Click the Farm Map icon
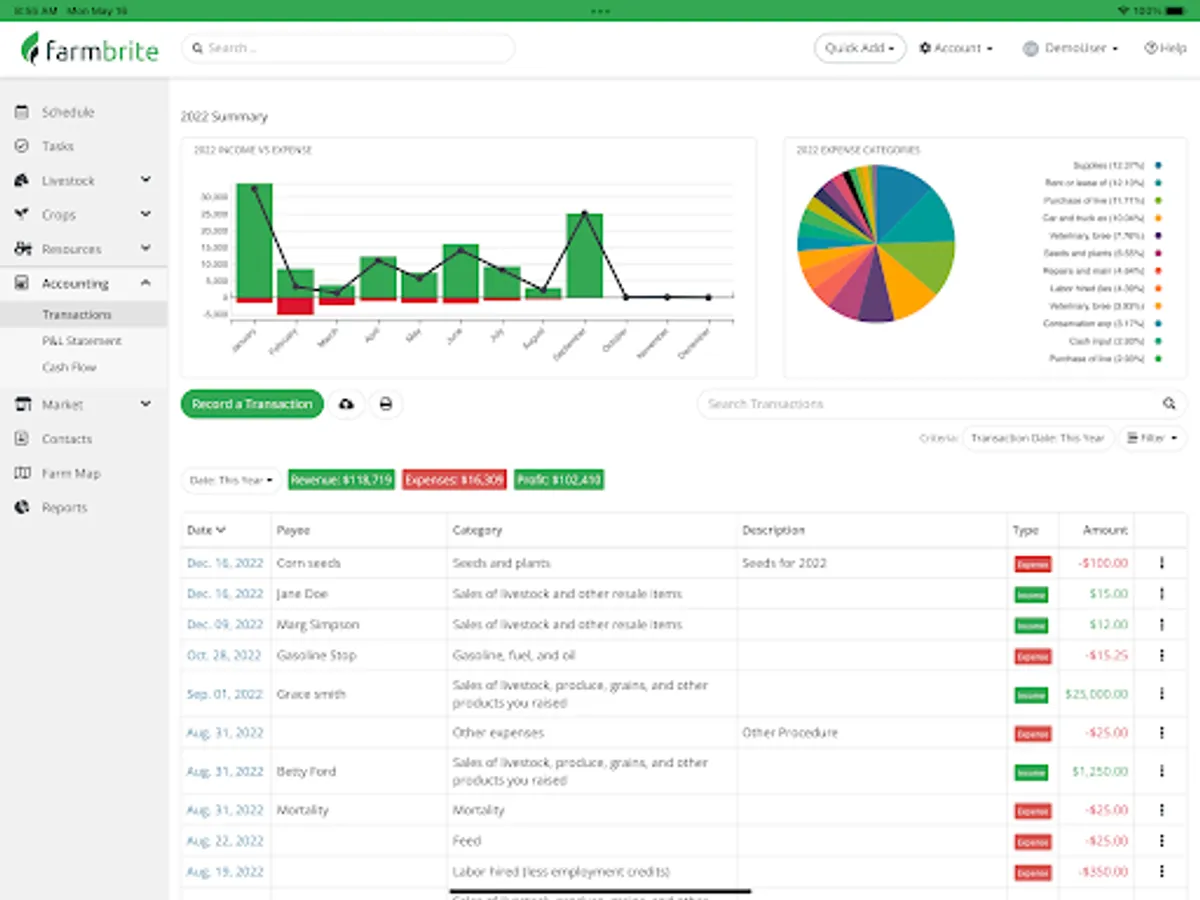Viewport: 1200px width, 900px height. pos(22,473)
